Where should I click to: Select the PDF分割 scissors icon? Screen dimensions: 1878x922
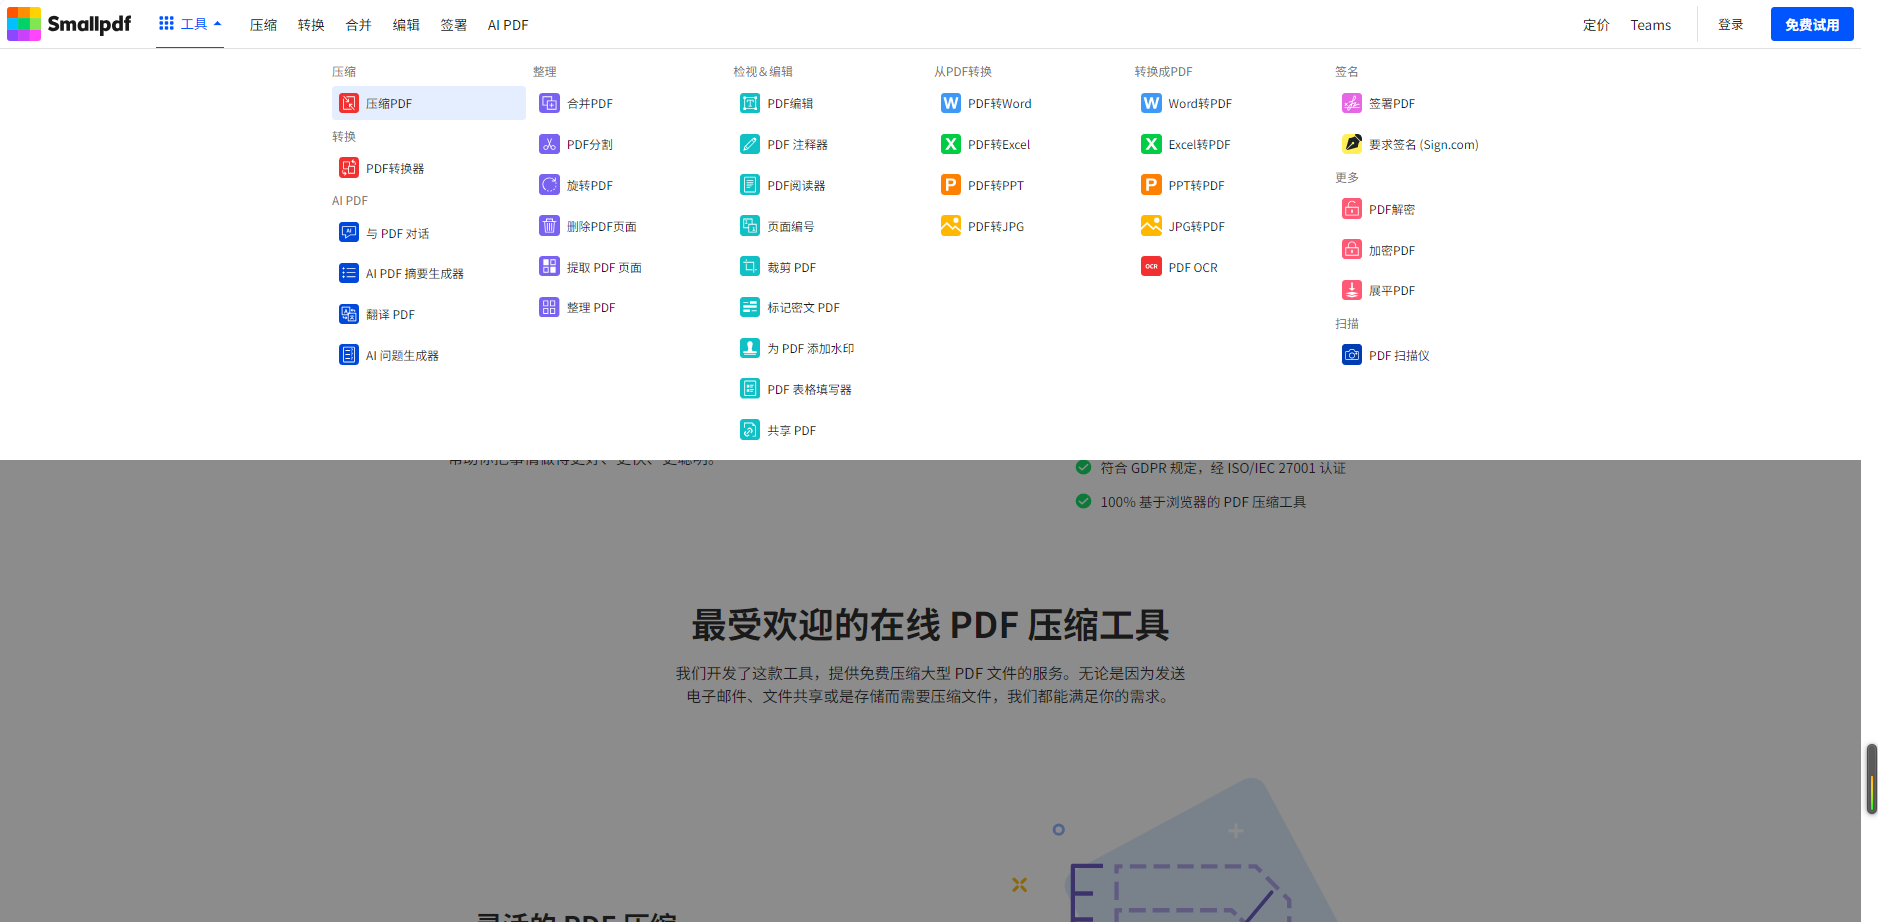pyautogui.click(x=549, y=144)
